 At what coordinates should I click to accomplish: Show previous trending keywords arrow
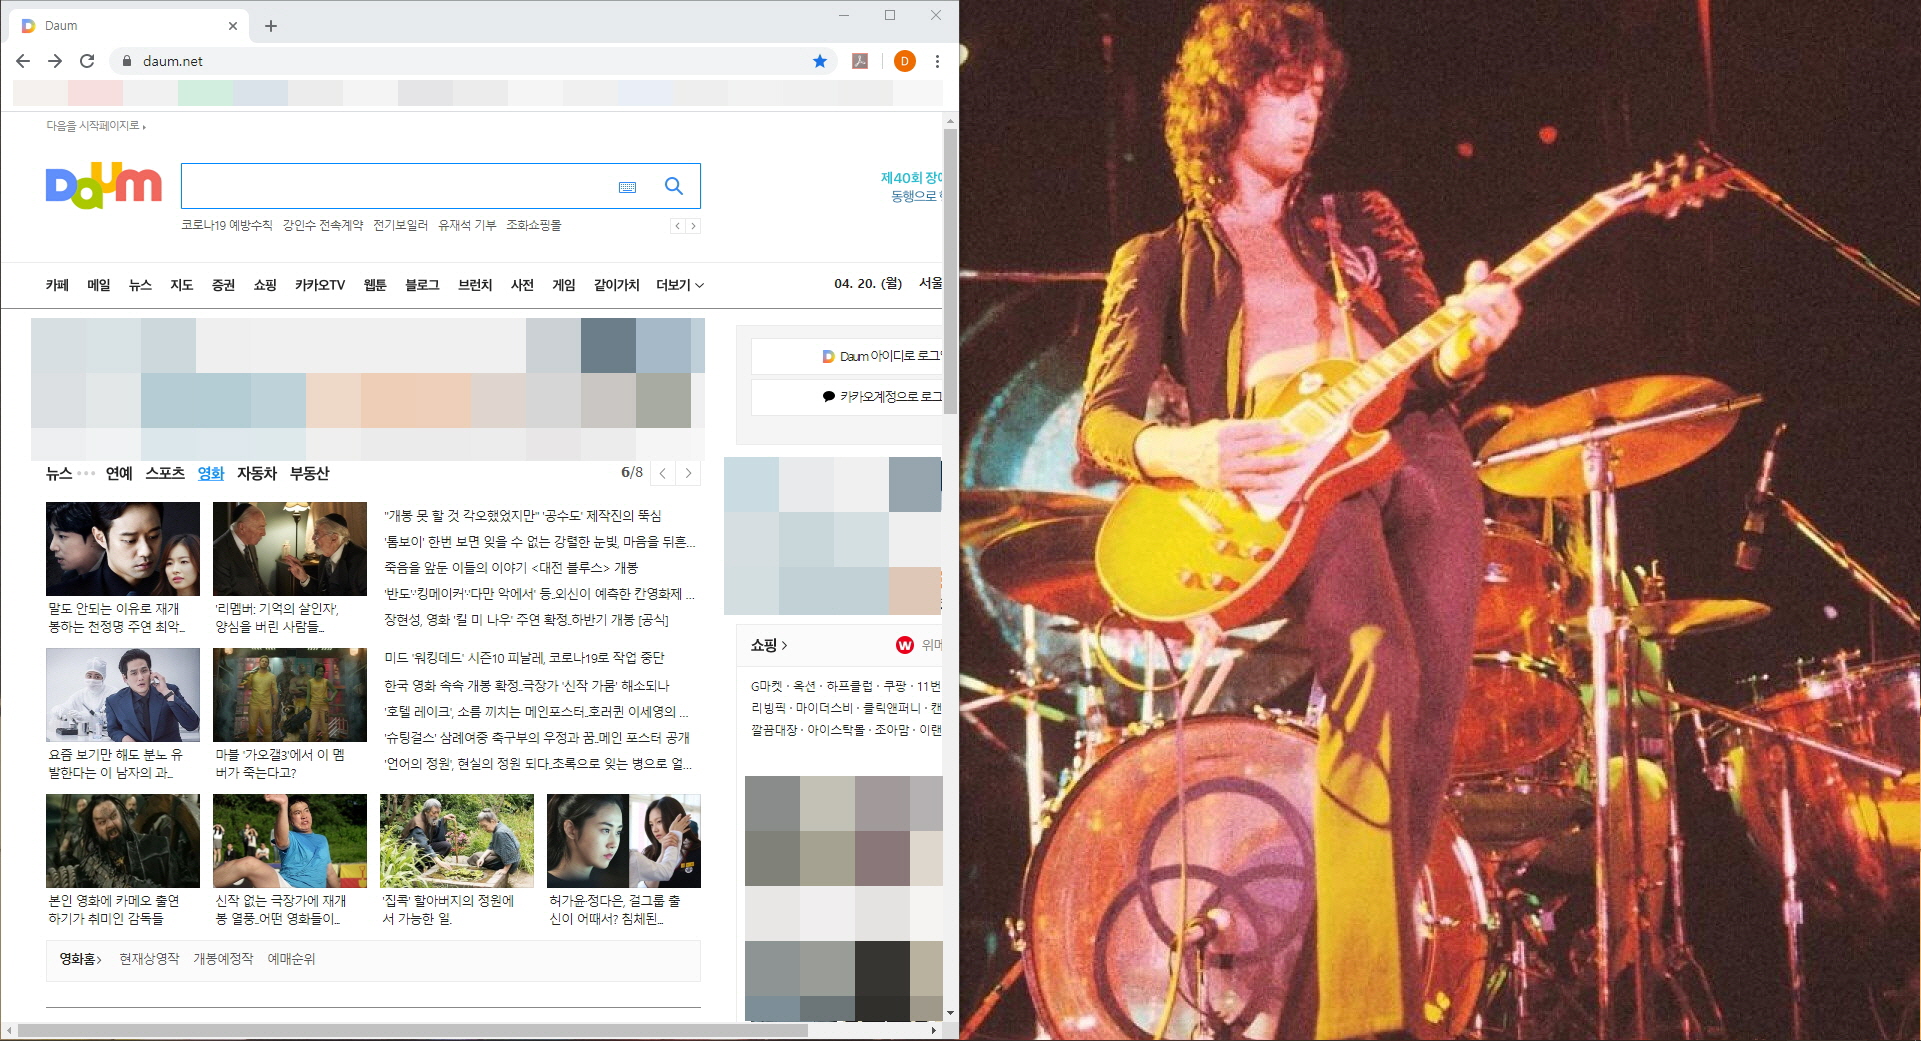[x=678, y=226]
